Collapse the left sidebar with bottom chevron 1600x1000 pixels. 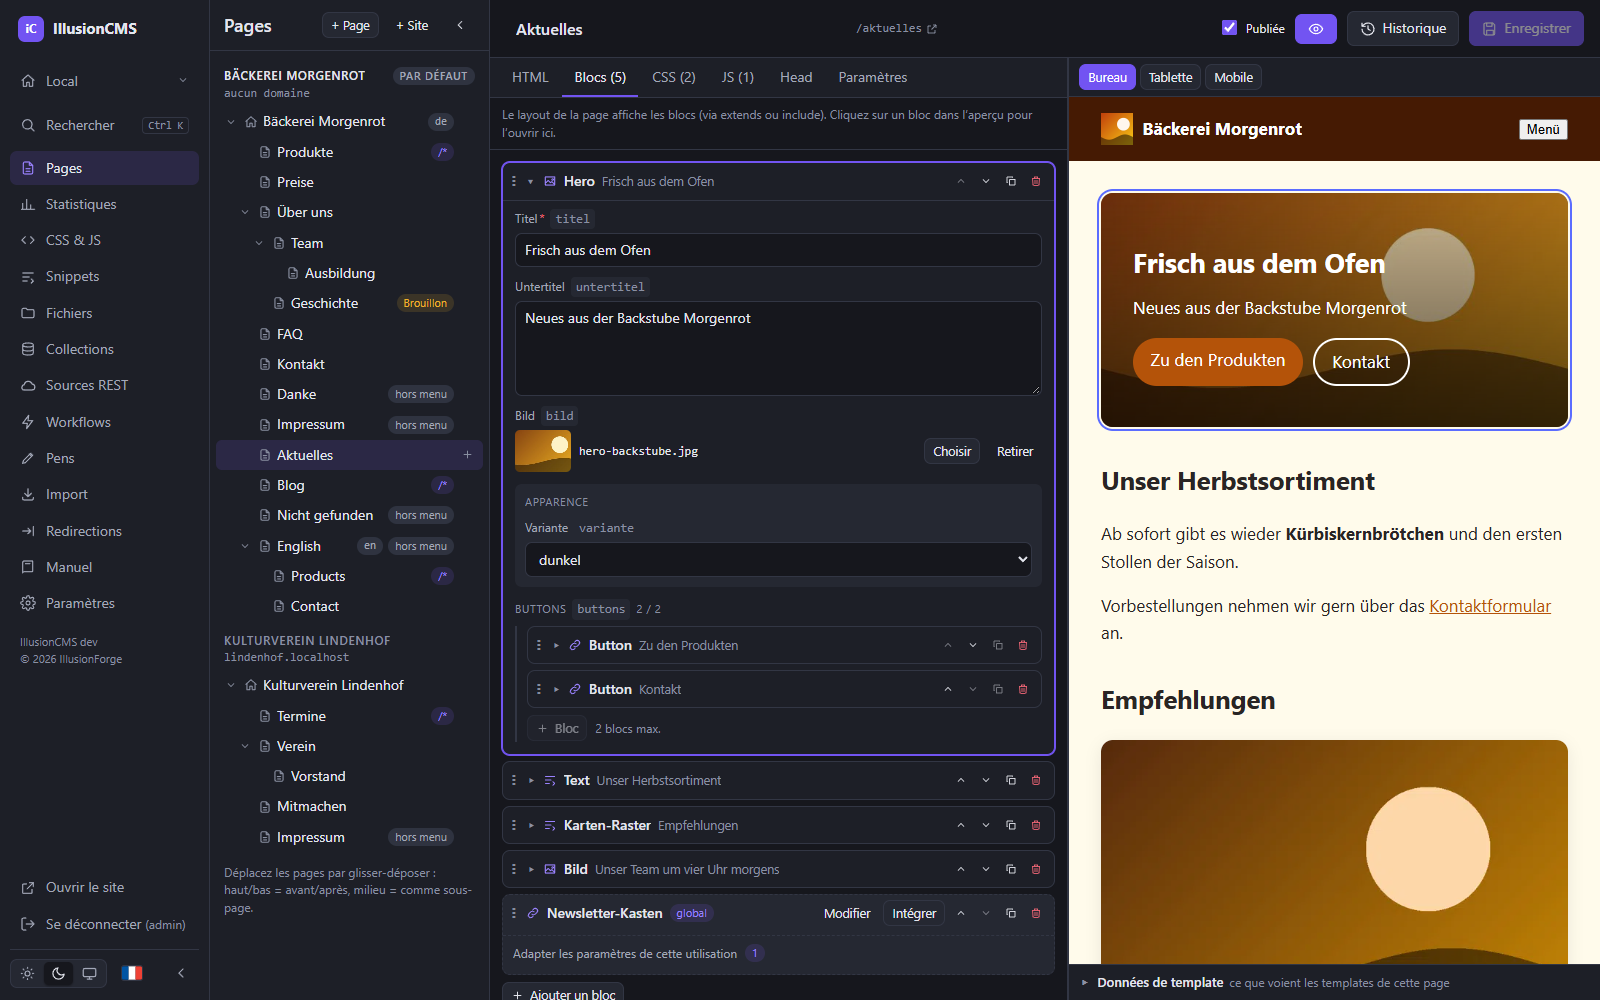181,973
